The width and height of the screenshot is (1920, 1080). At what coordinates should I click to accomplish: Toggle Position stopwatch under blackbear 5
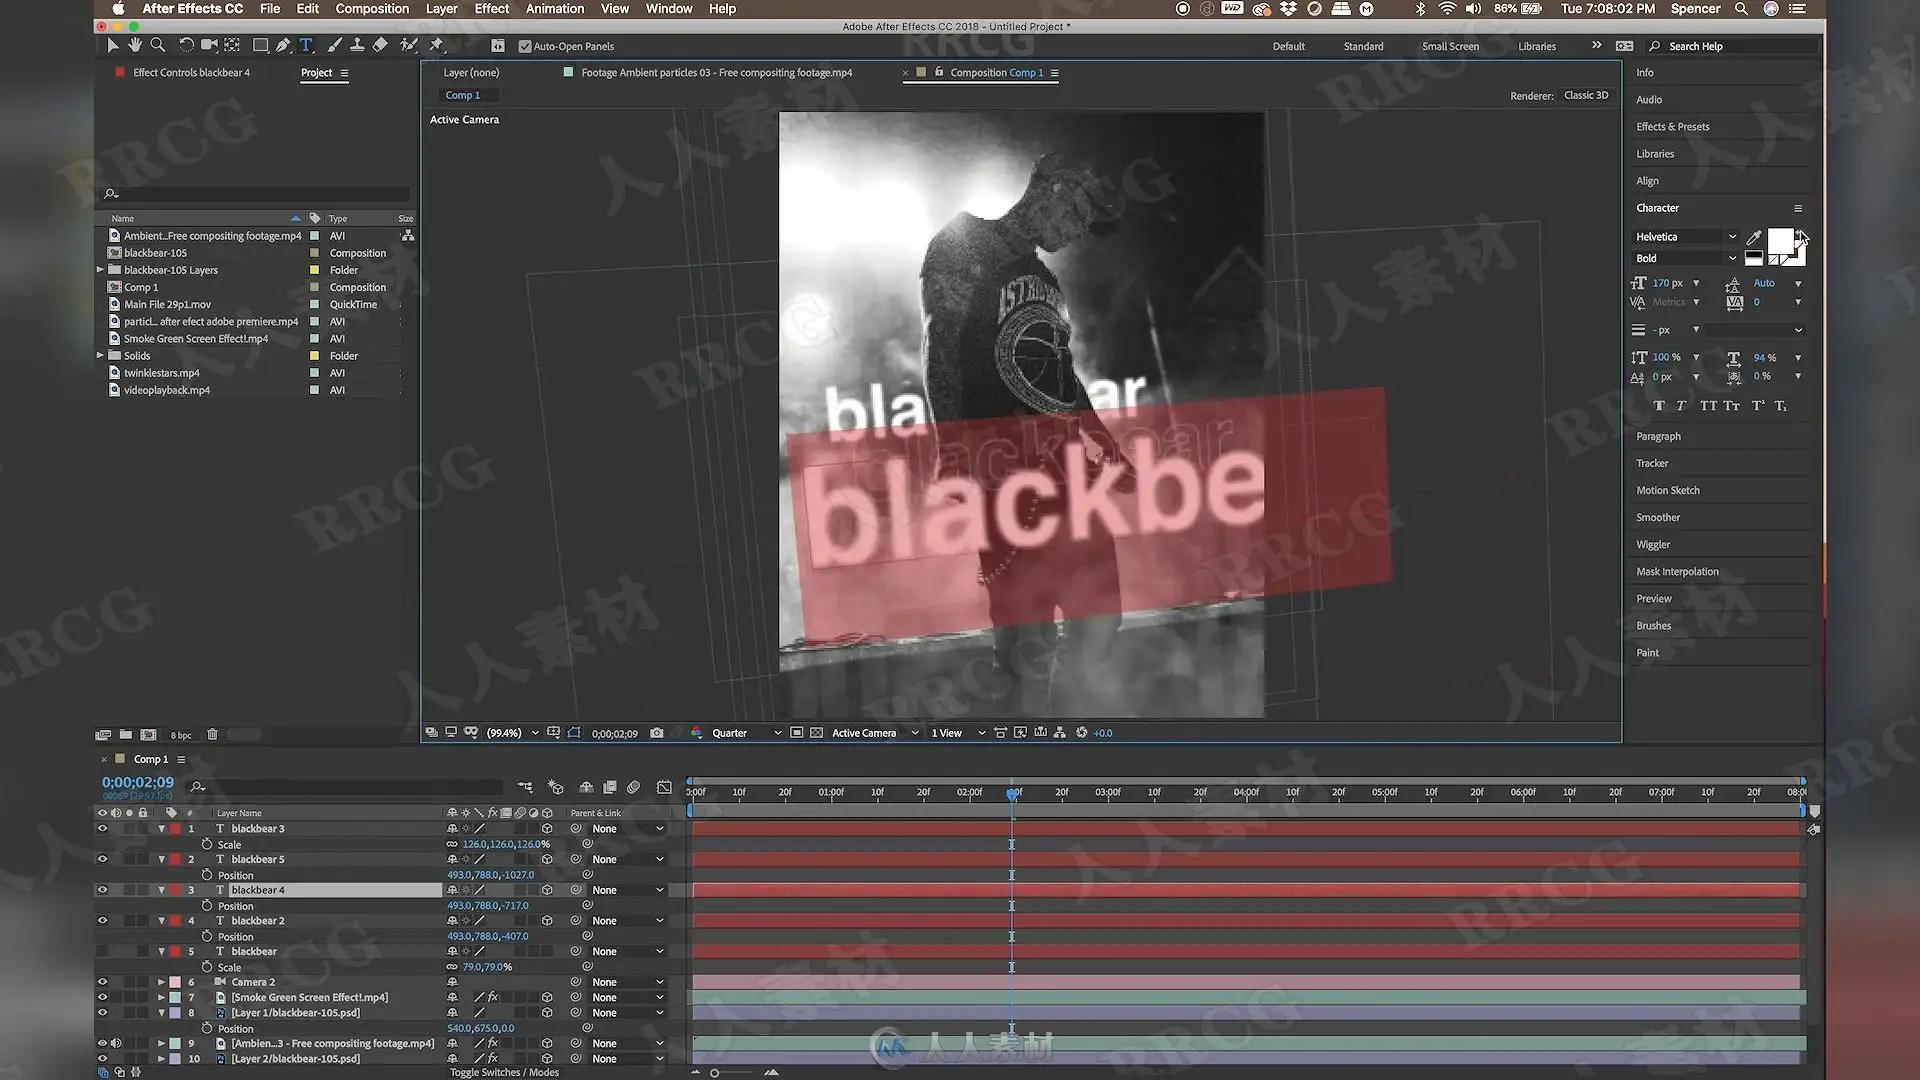[207, 875]
